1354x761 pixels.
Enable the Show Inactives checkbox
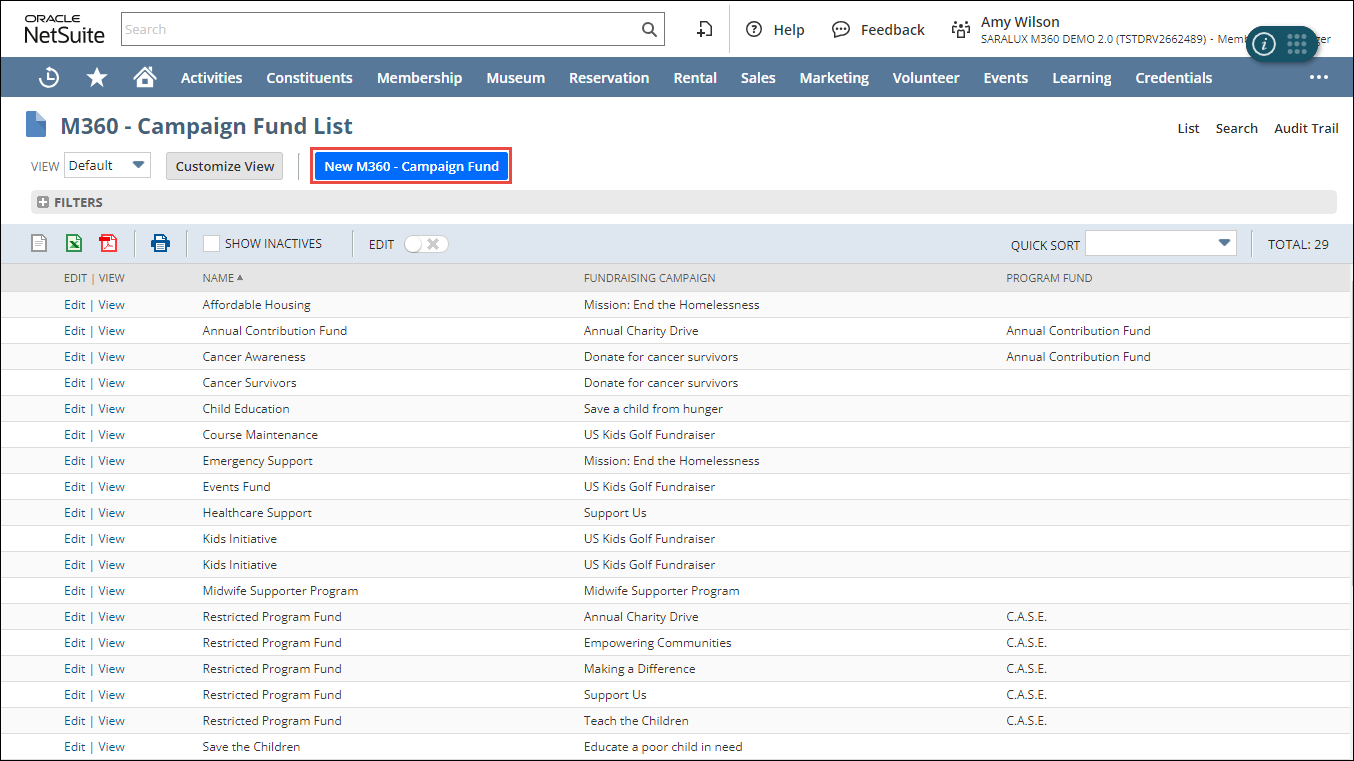[x=211, y=243]
